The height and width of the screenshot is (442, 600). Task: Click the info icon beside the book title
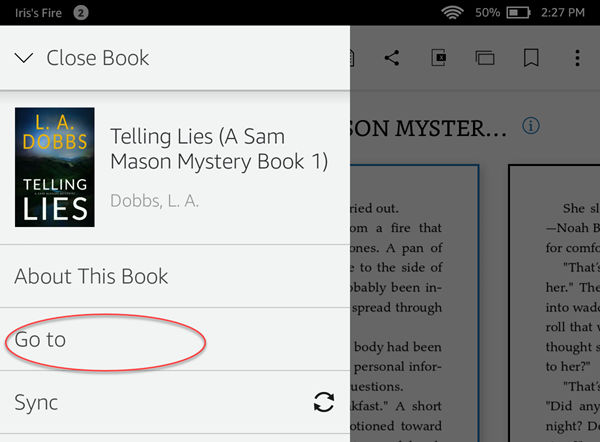point(531,126)
